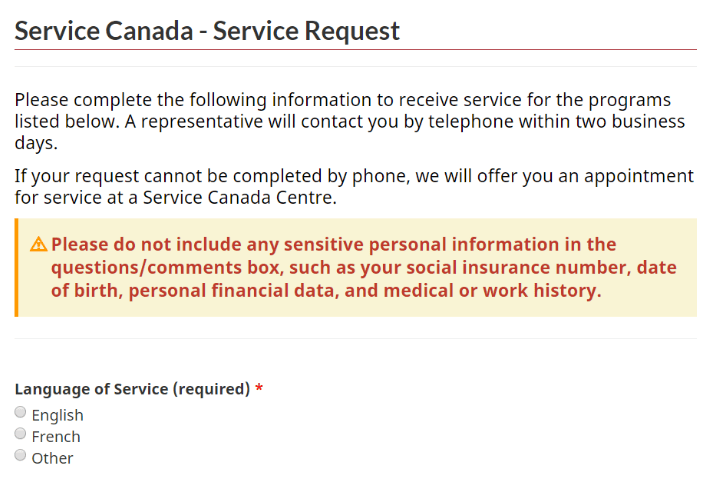
Task: Click the "Please complete the following information" paragraph
Action: (342, 101)
